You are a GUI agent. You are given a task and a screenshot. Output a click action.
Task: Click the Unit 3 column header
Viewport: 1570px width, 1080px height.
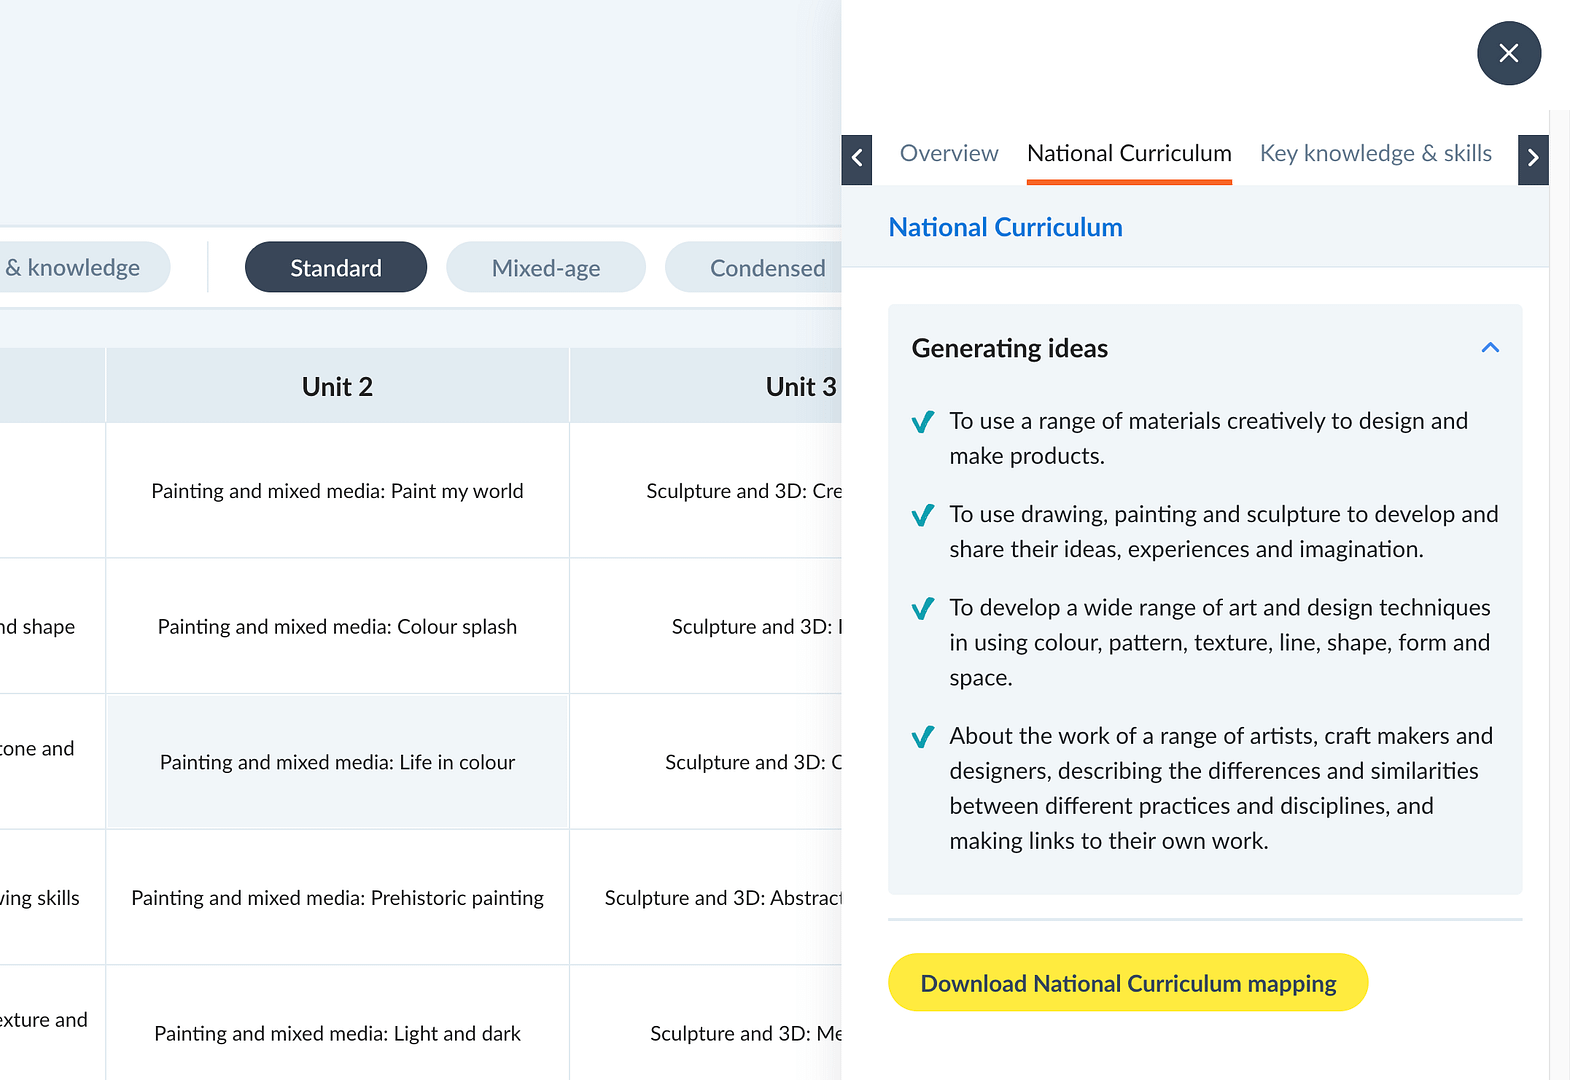(x=706, y=387)
